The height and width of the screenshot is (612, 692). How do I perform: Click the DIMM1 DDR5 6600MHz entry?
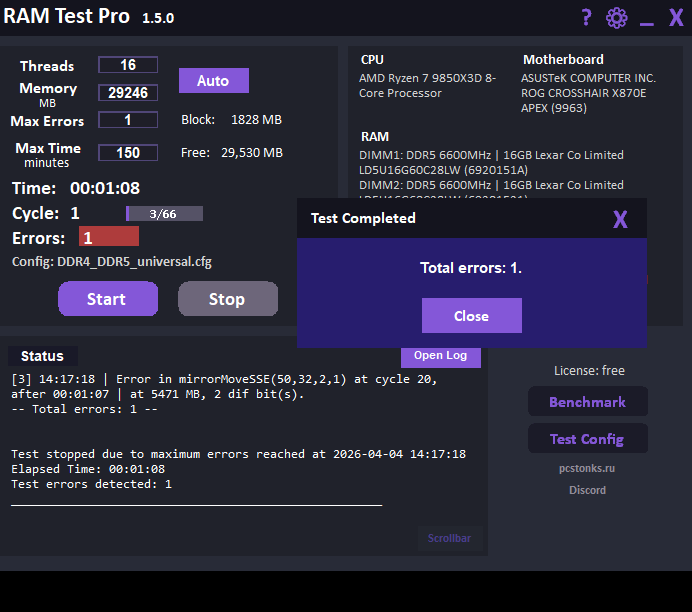[491, 162]
